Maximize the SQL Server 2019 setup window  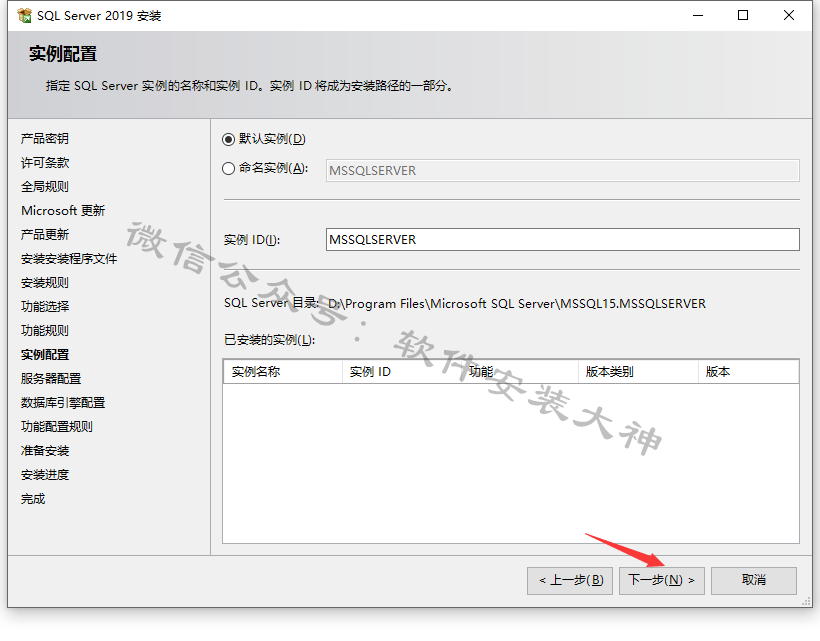tap(743, 16)
